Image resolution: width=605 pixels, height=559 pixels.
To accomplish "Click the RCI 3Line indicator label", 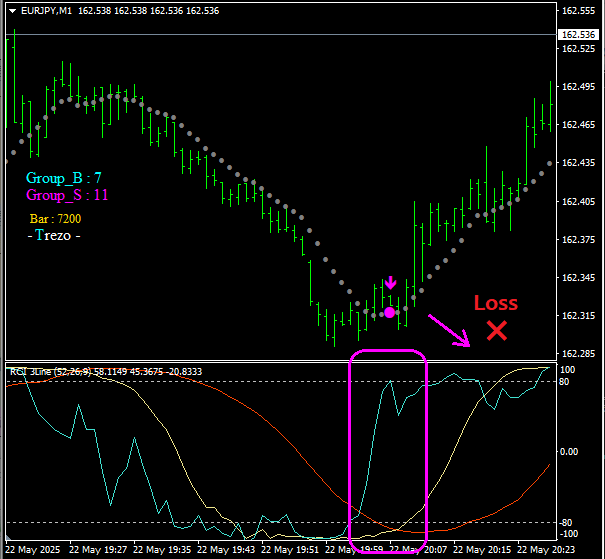I will click(x=106, y=372).
